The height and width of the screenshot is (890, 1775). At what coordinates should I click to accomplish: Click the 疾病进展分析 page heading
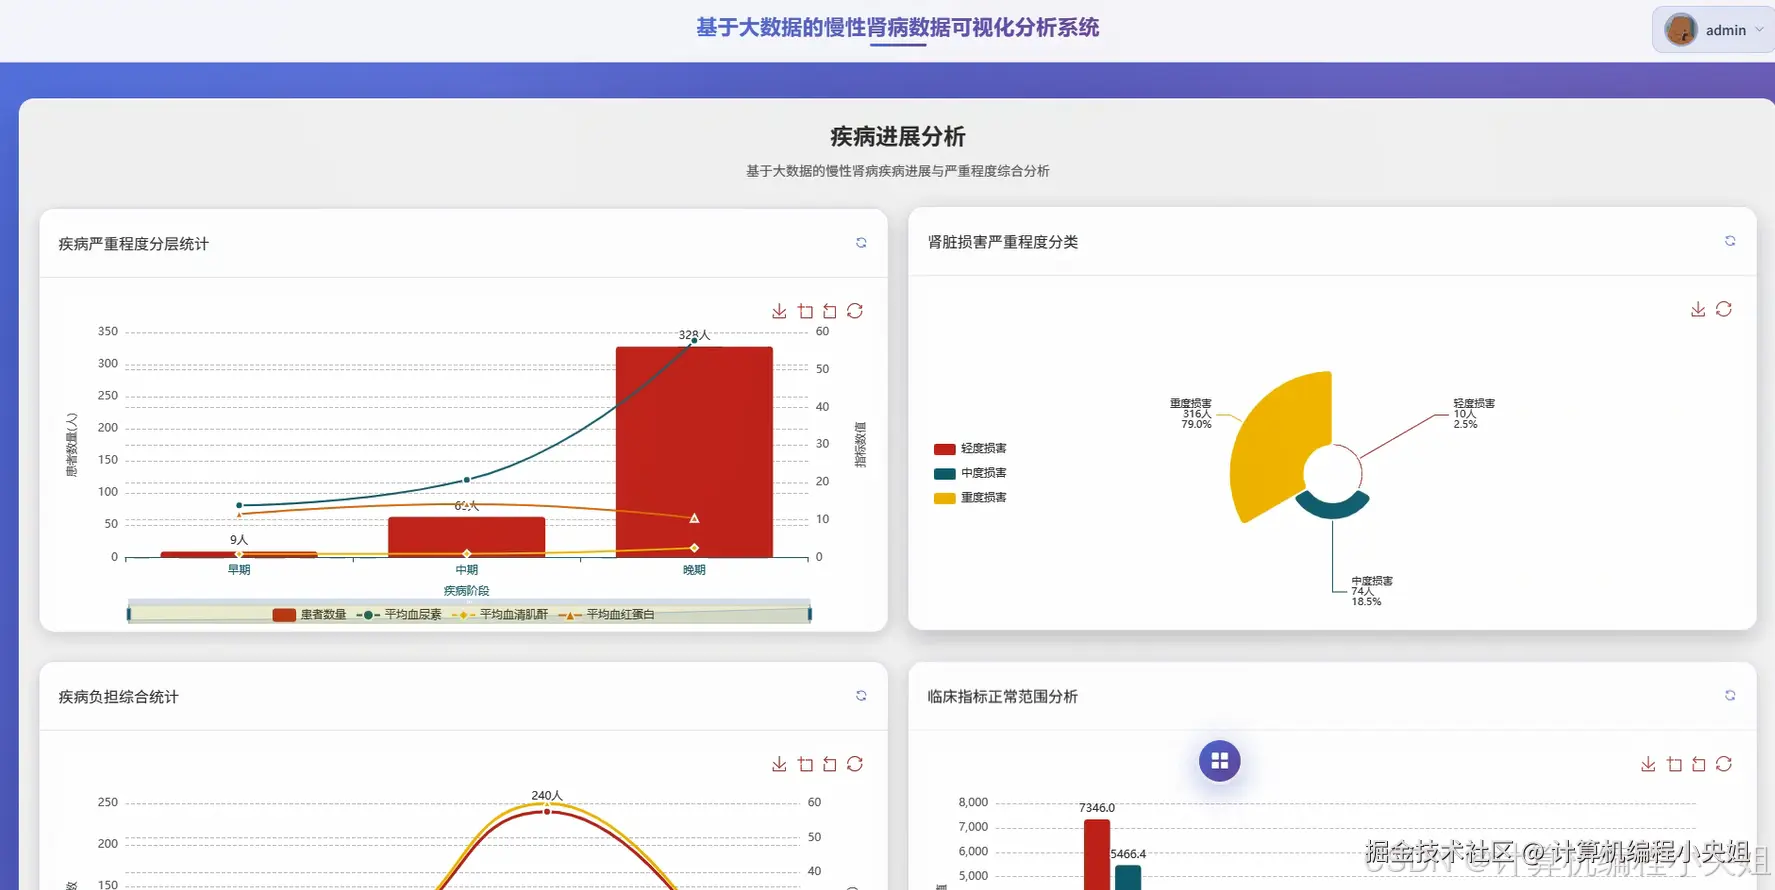coord(898,136)
